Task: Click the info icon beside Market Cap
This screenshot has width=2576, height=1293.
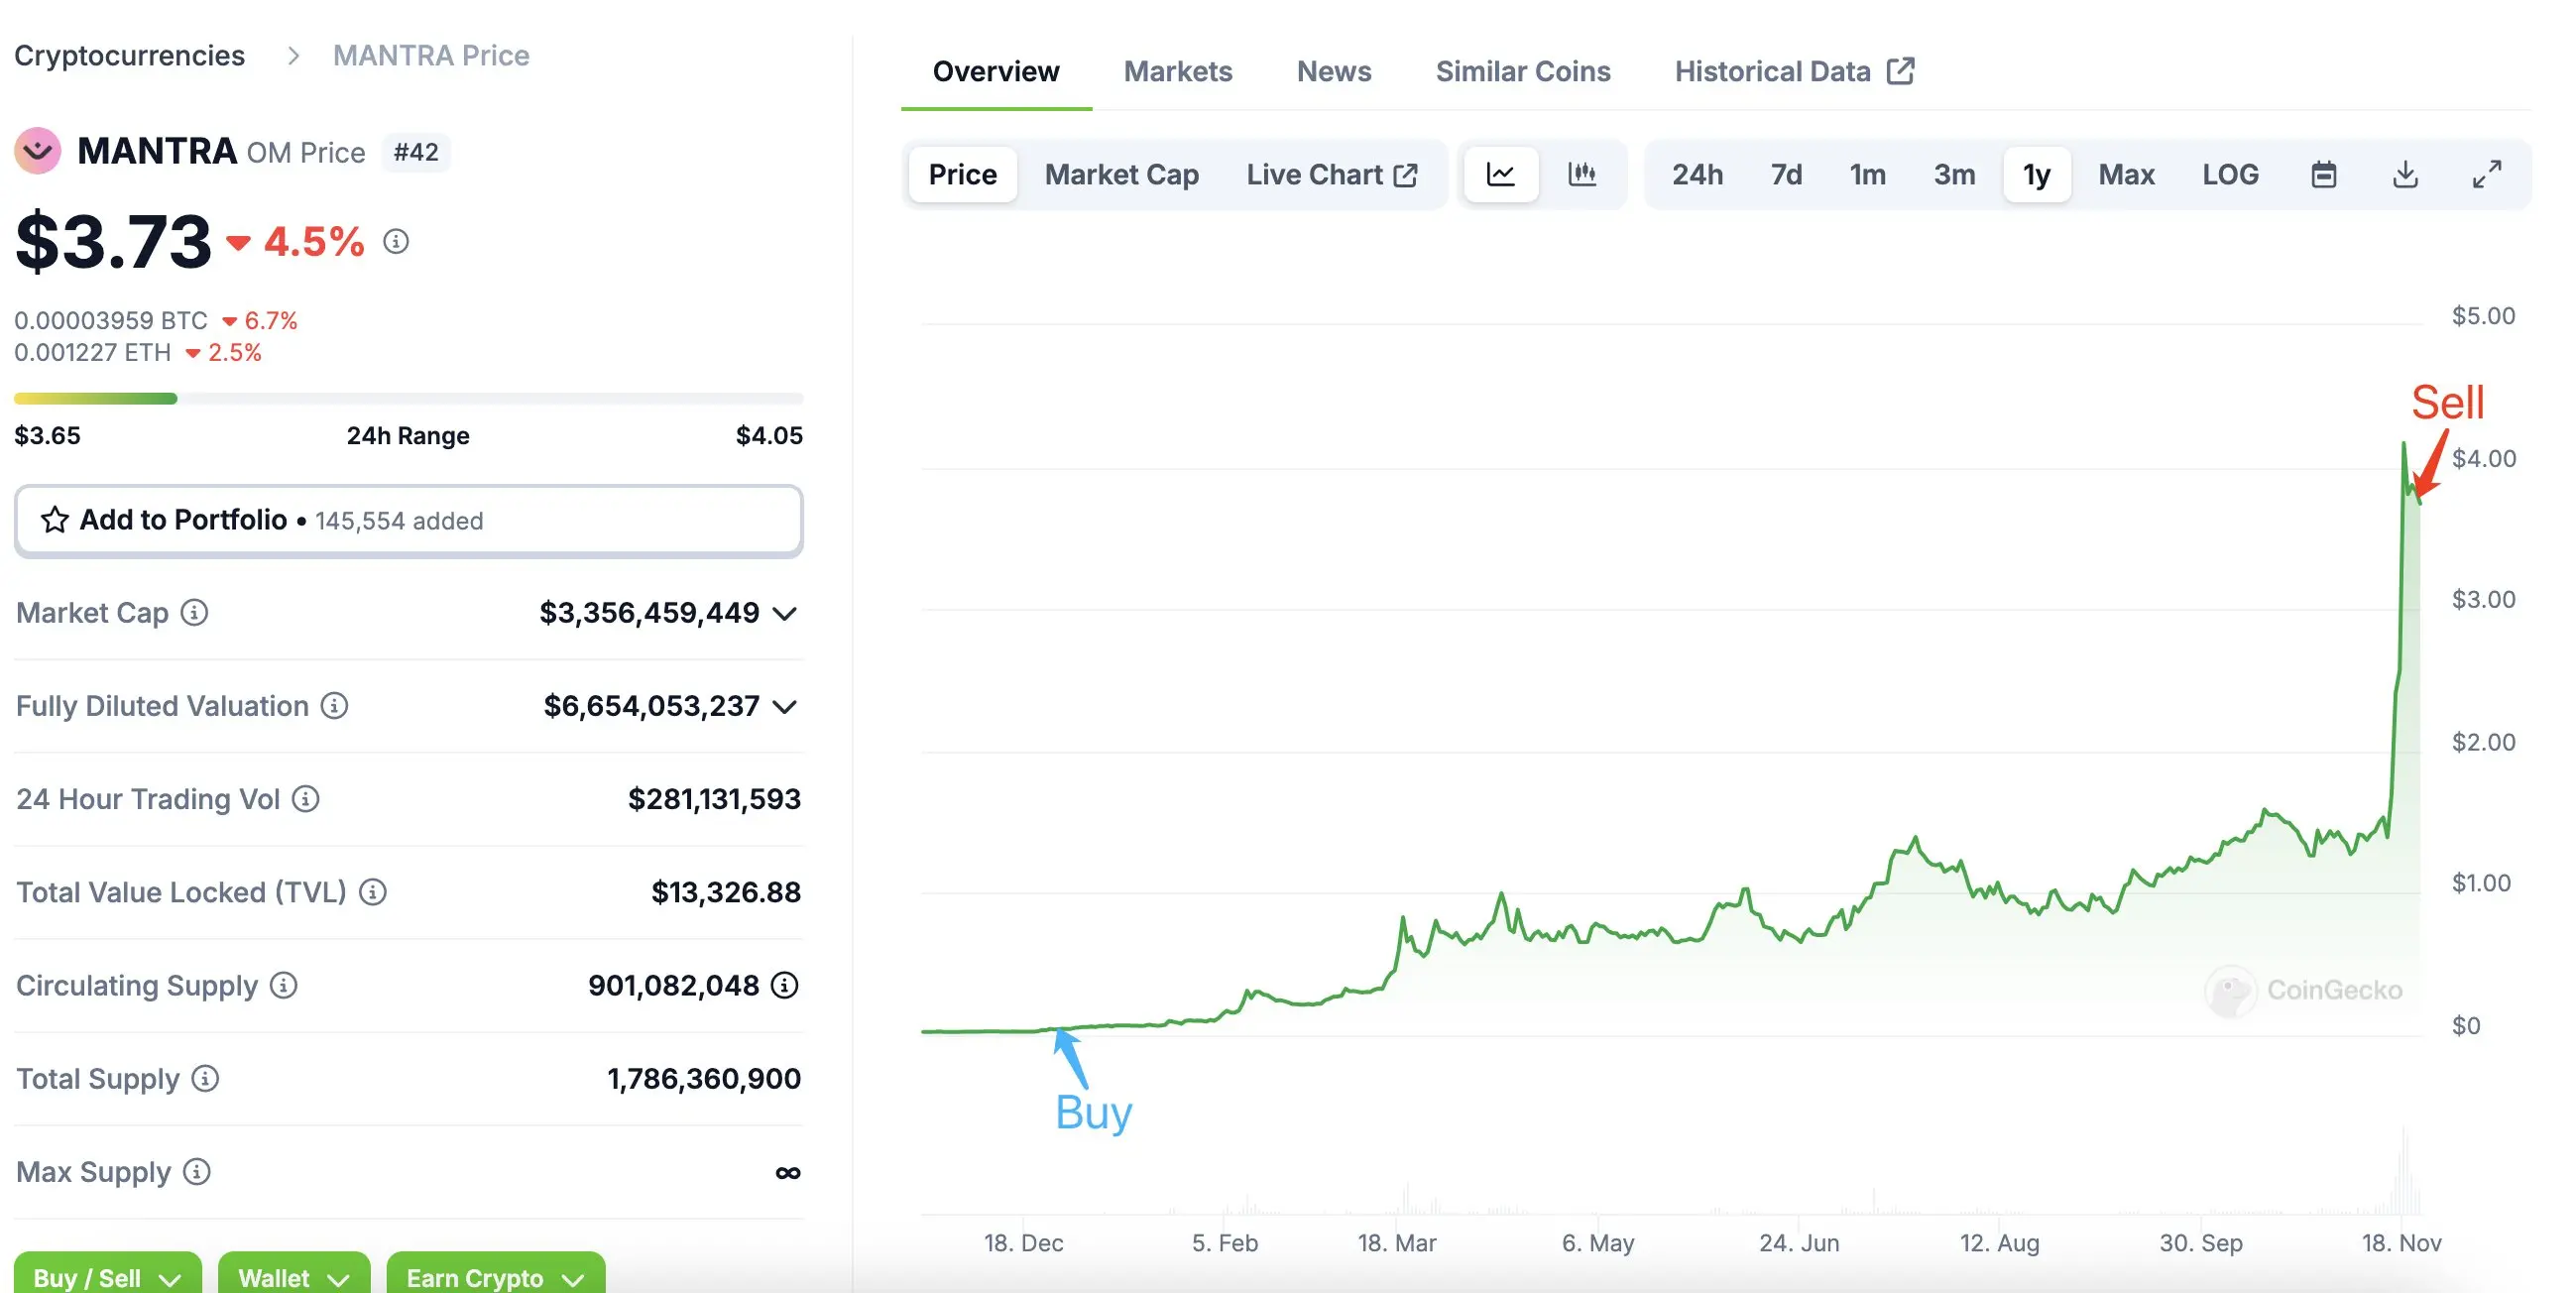Action: [x=194, y=612]
